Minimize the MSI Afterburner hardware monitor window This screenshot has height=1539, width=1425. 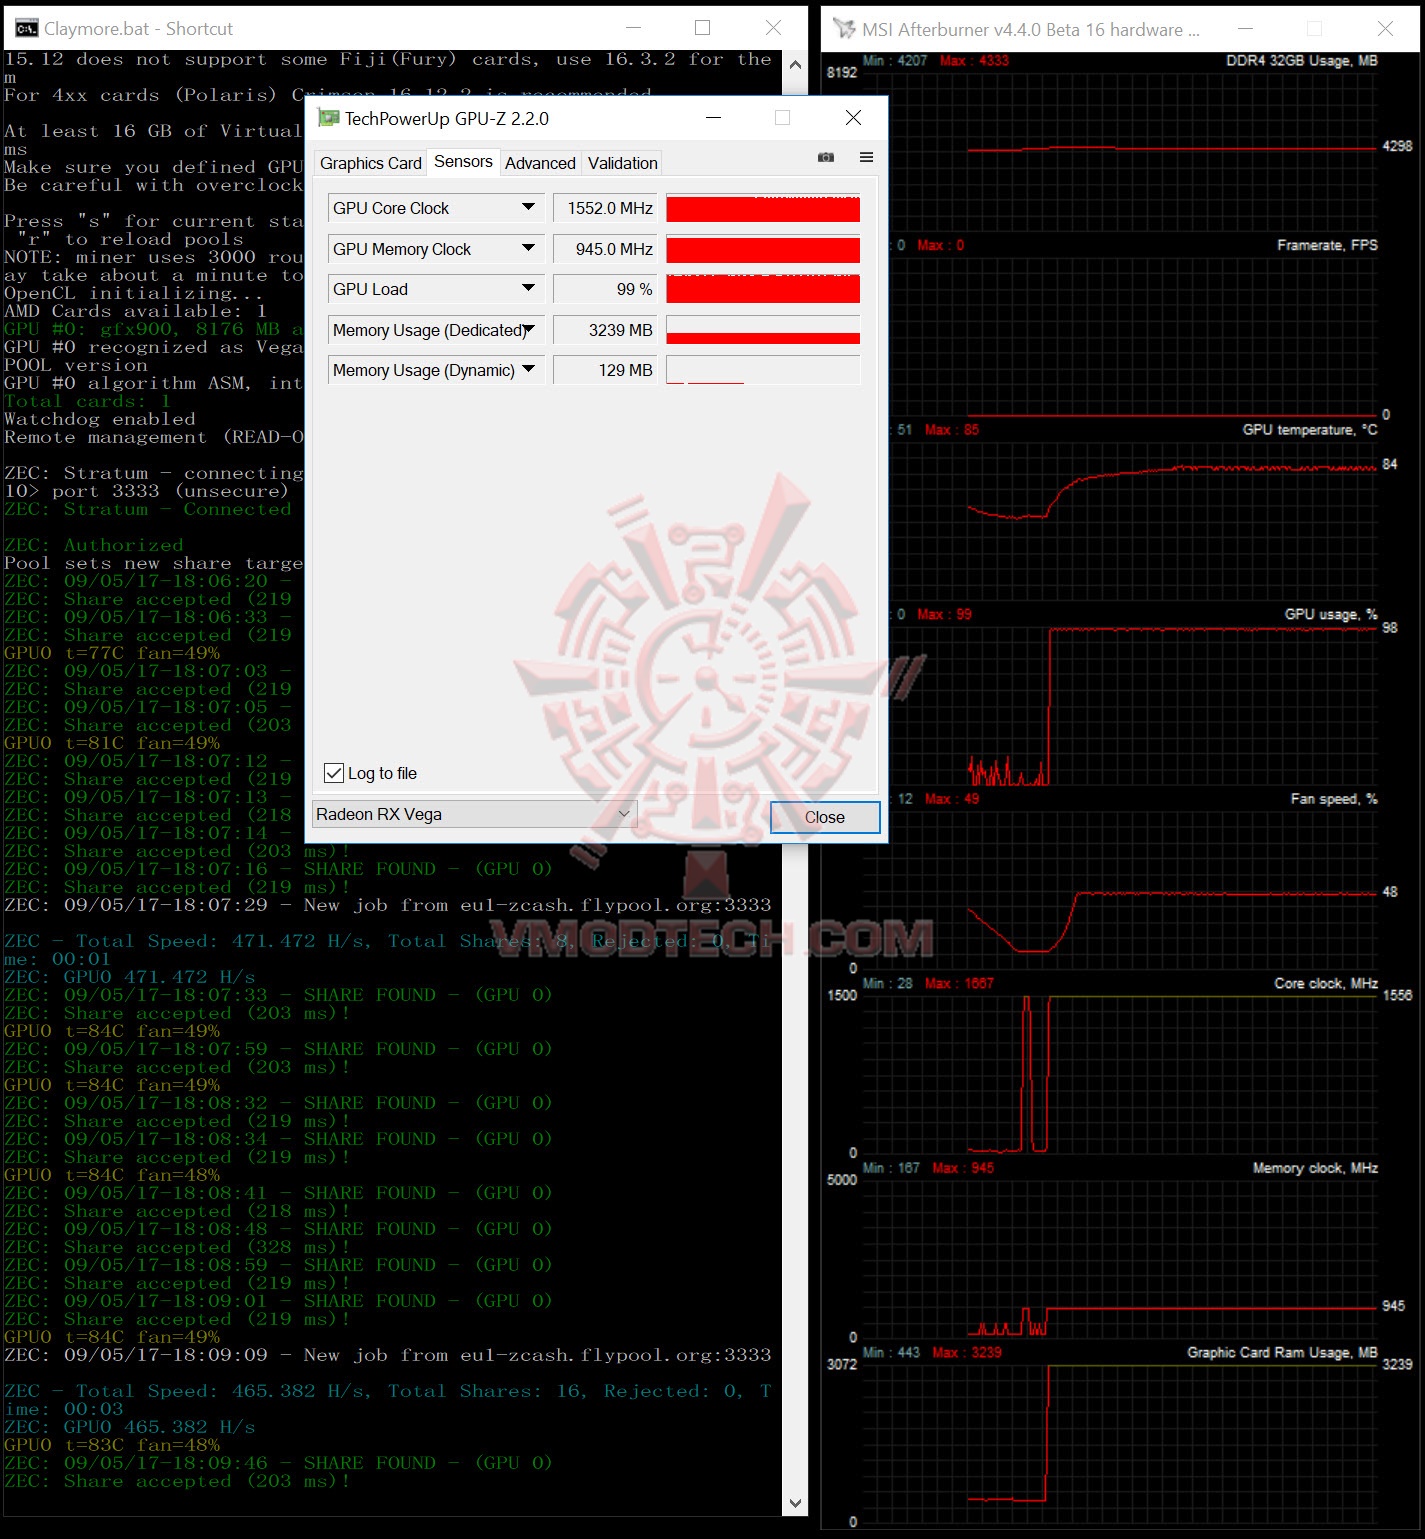(1246, 29)
